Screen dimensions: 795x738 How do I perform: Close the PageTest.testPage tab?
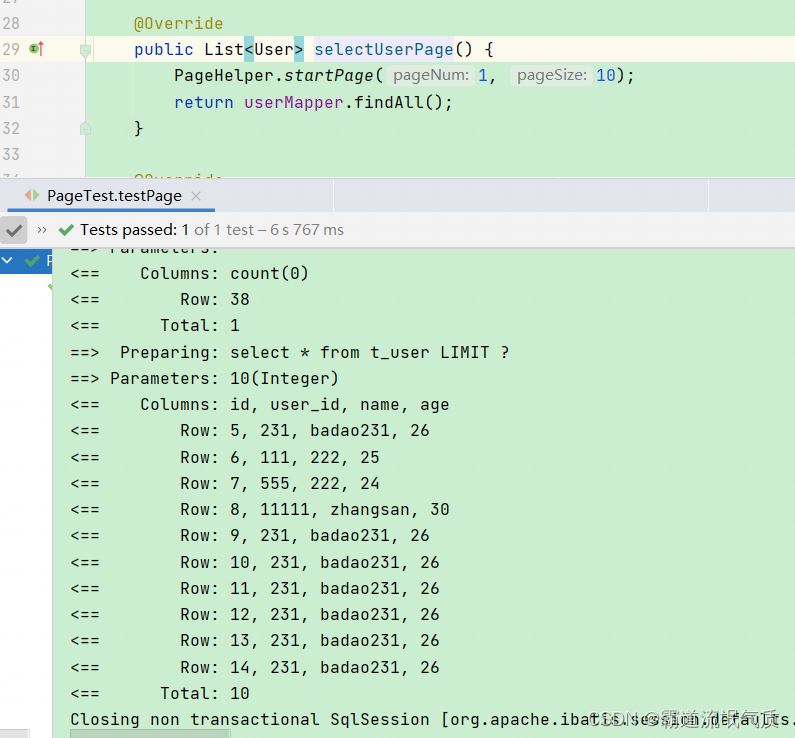point(196,196)
